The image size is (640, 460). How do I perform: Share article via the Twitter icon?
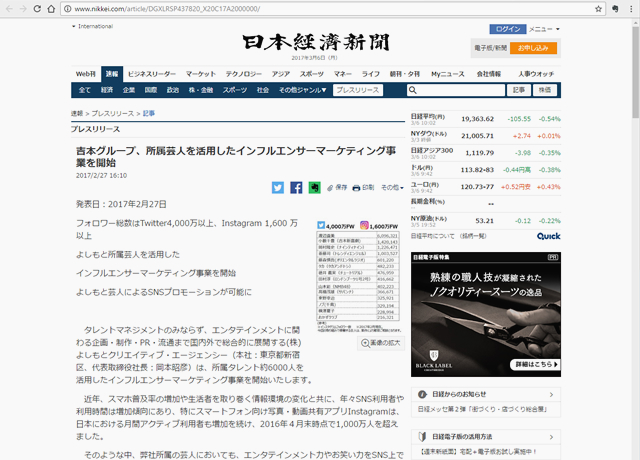click(x=278, y=187)
